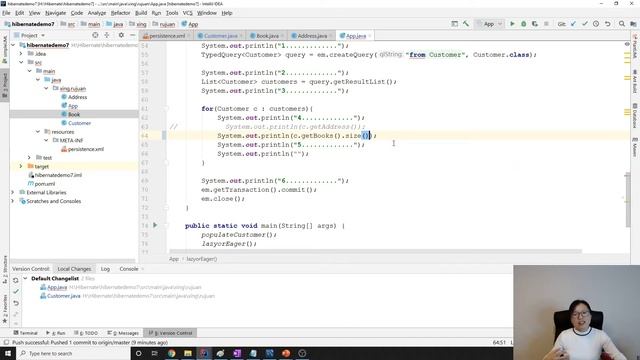Collapse the main folder in project tree
This screenshot has width=640, height=360.
coord(29,71)
